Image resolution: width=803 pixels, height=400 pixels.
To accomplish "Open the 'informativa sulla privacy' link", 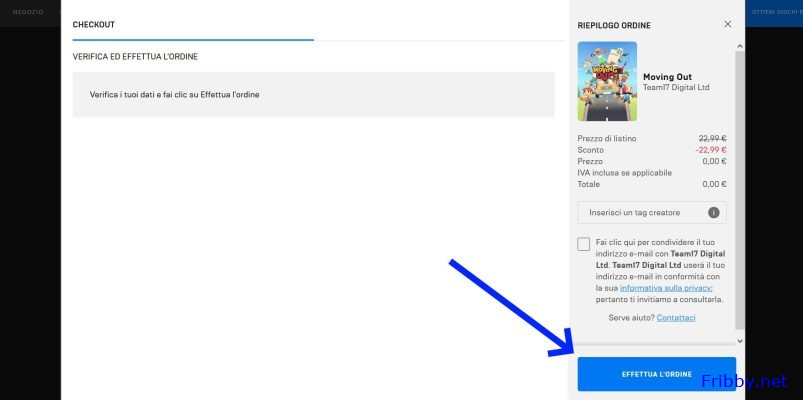I will (x=665, y=287).
